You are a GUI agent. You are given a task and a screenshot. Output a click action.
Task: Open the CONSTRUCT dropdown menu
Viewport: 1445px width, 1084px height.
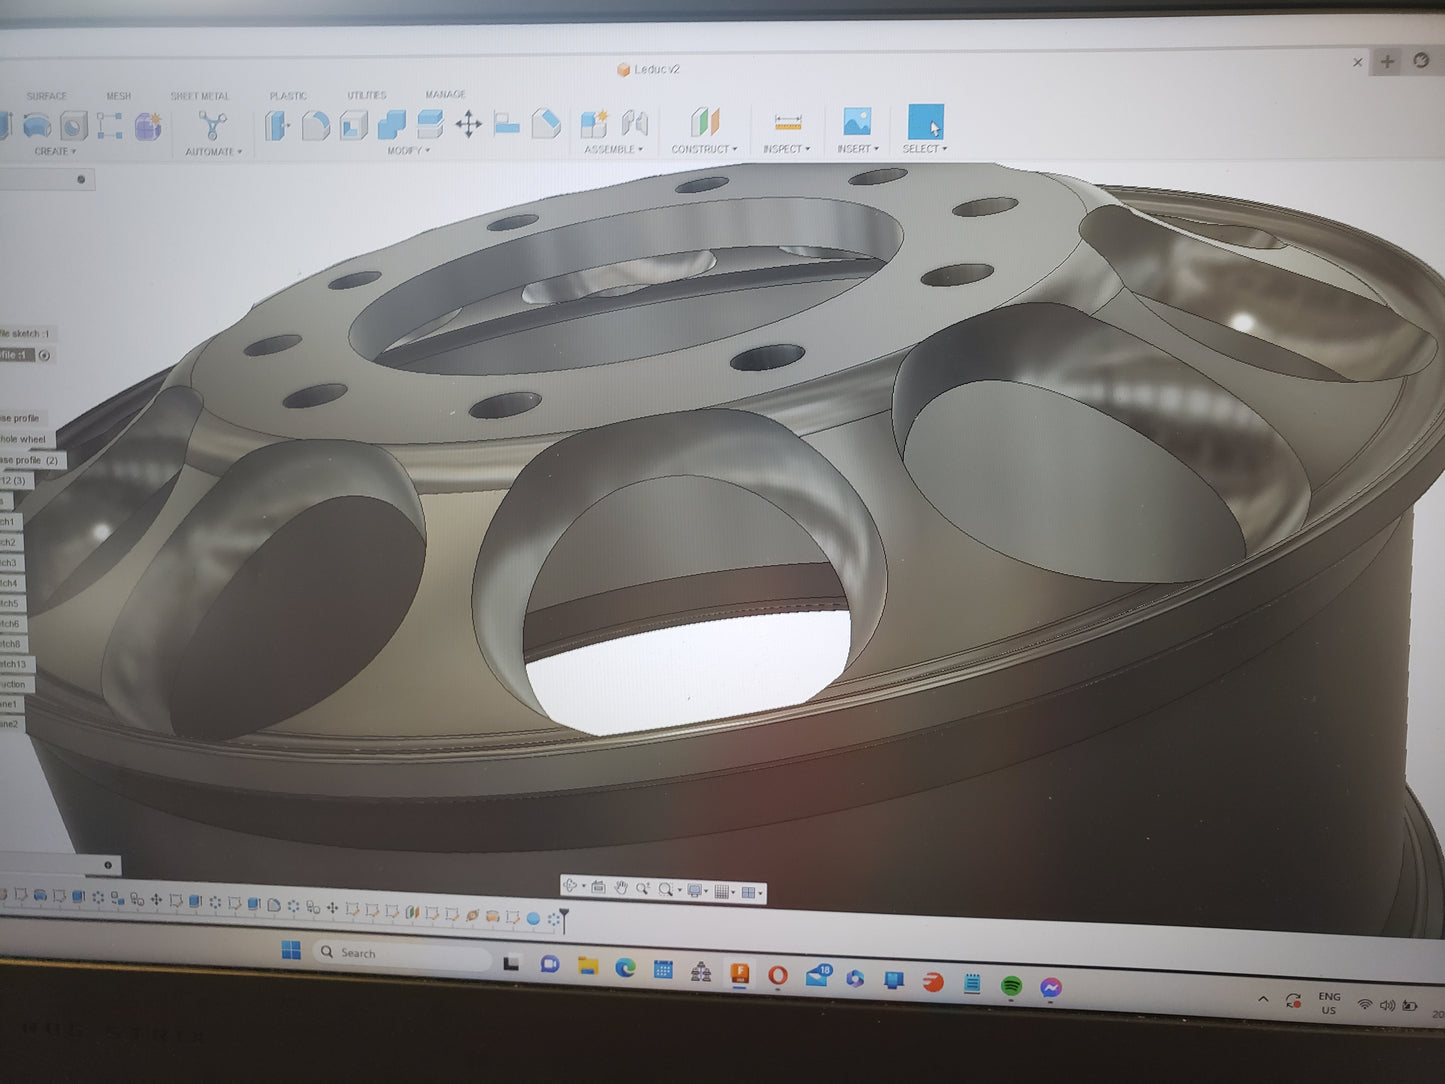(x=704, y=149)
